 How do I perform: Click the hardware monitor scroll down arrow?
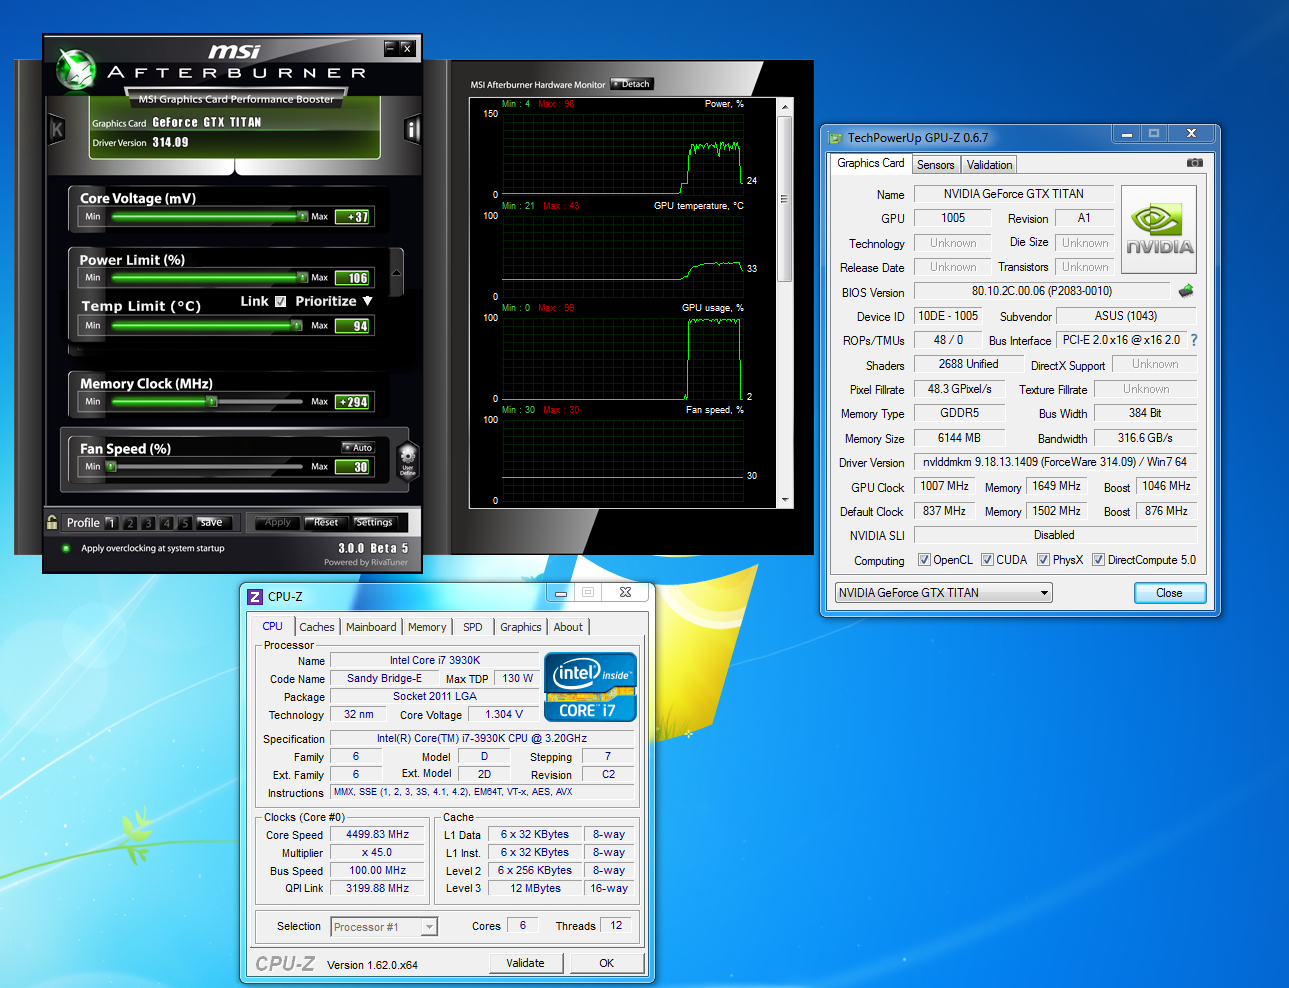(785, 500)
